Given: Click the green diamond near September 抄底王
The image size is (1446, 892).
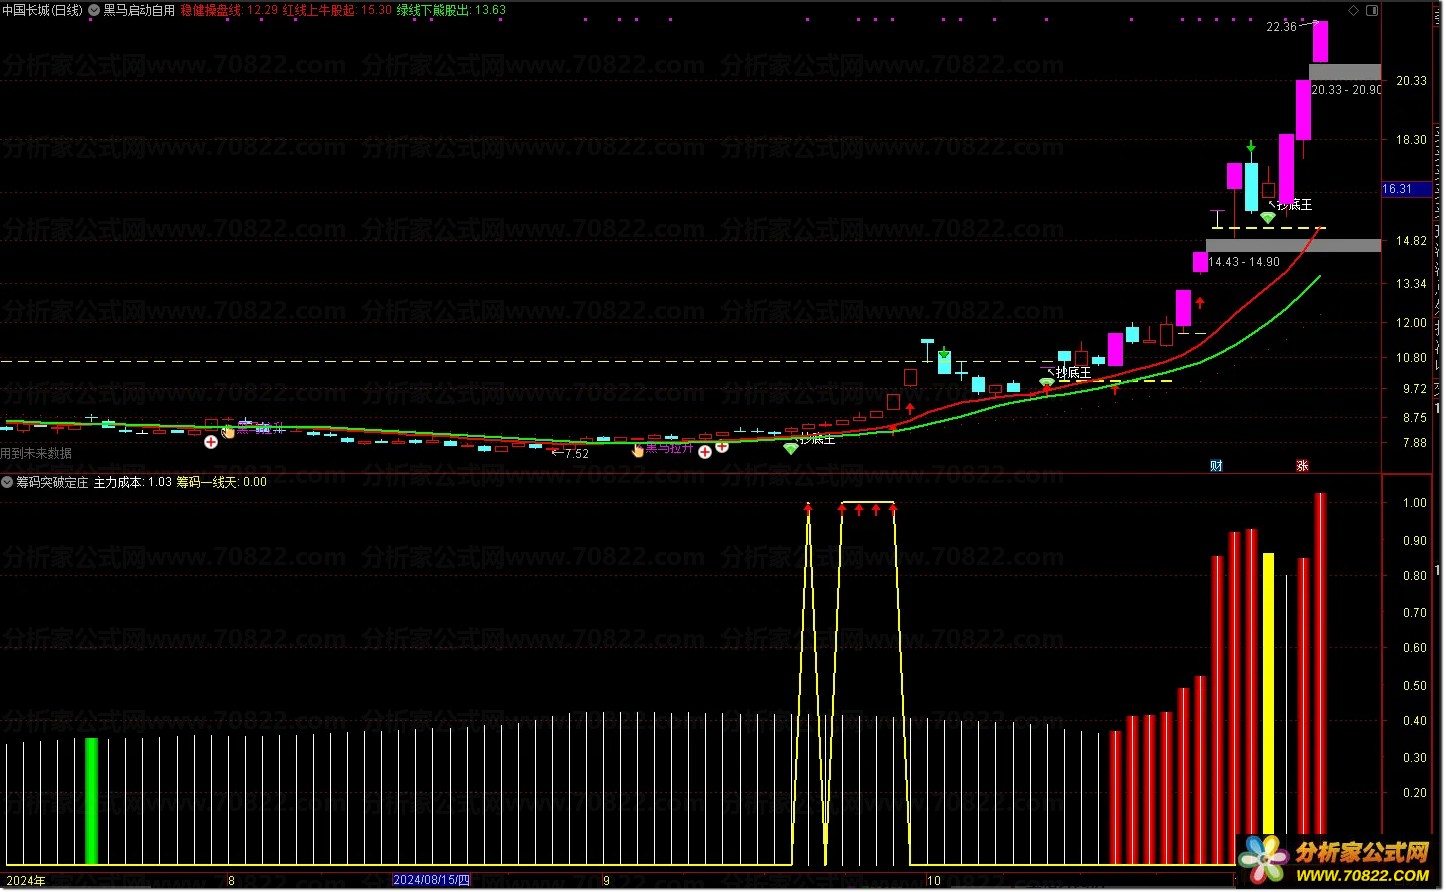Looking at the screenshot, I should [791, 449].
